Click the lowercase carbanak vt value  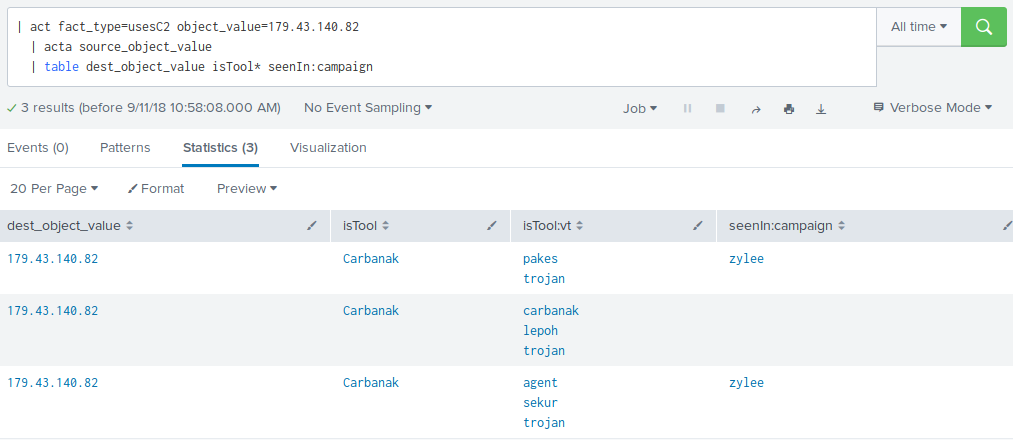pyautogui.click(x=551, y=311)
